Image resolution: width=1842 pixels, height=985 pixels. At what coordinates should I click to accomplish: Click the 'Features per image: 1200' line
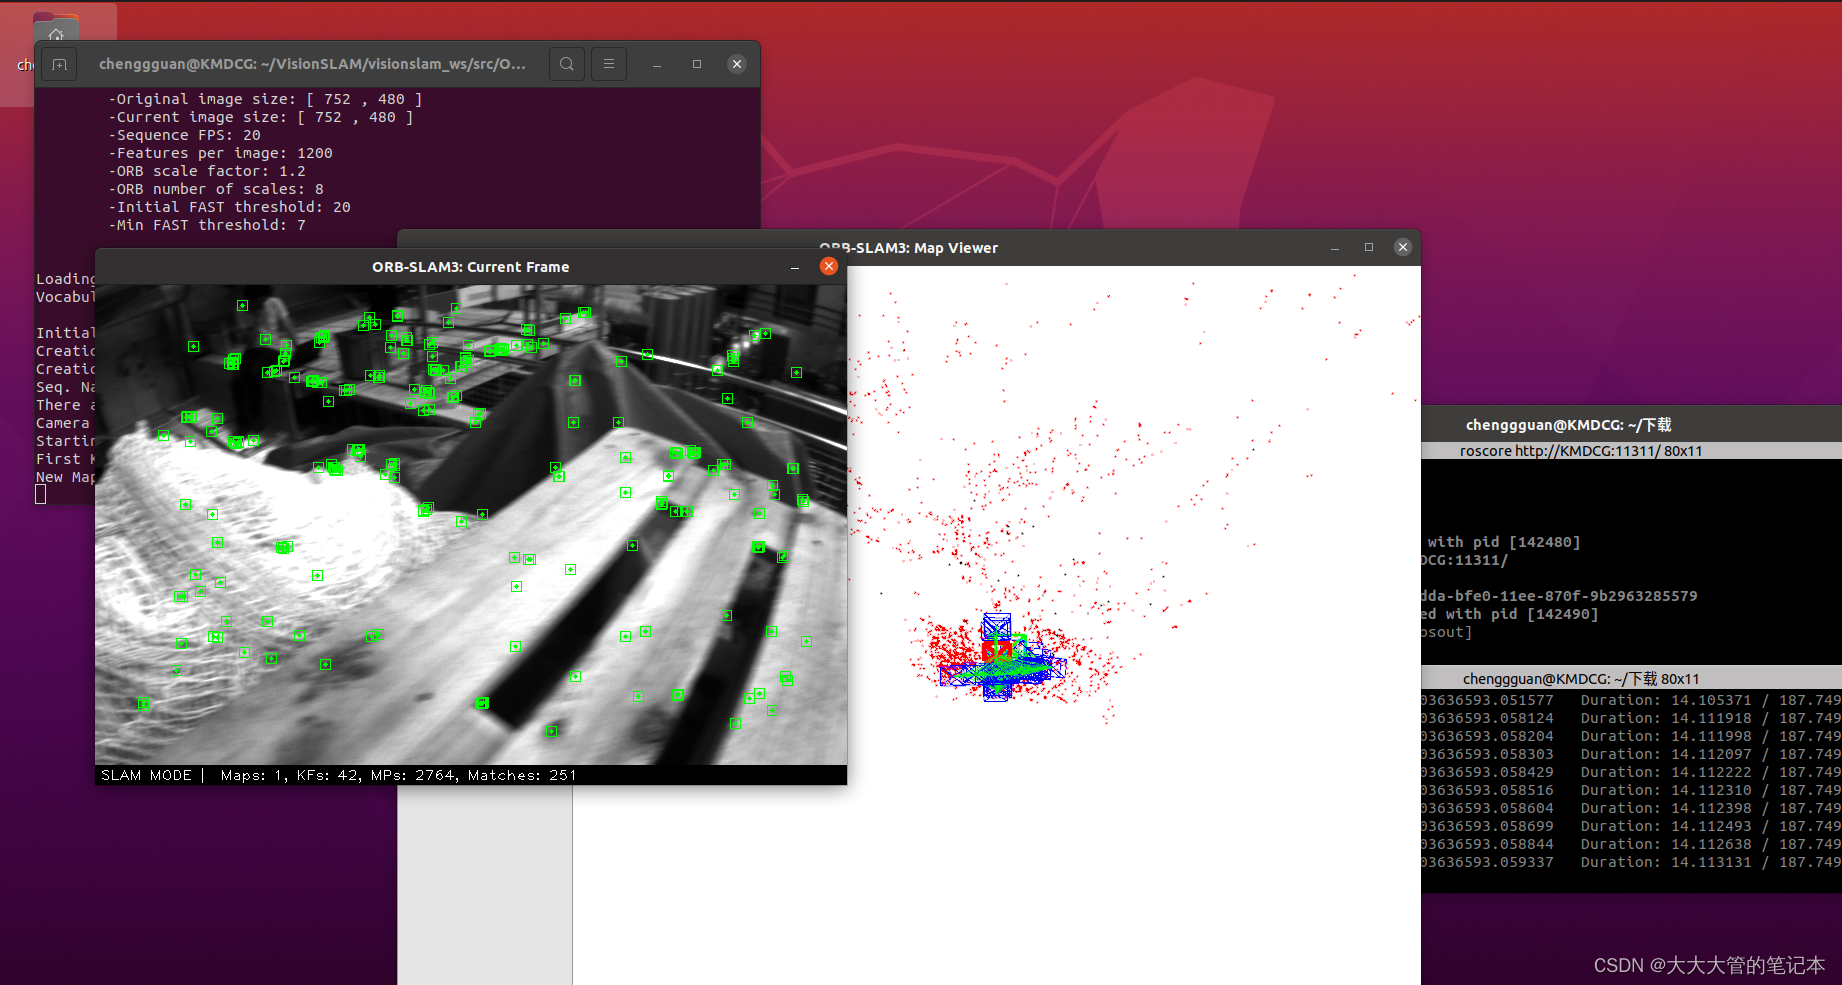pos(221,153)
